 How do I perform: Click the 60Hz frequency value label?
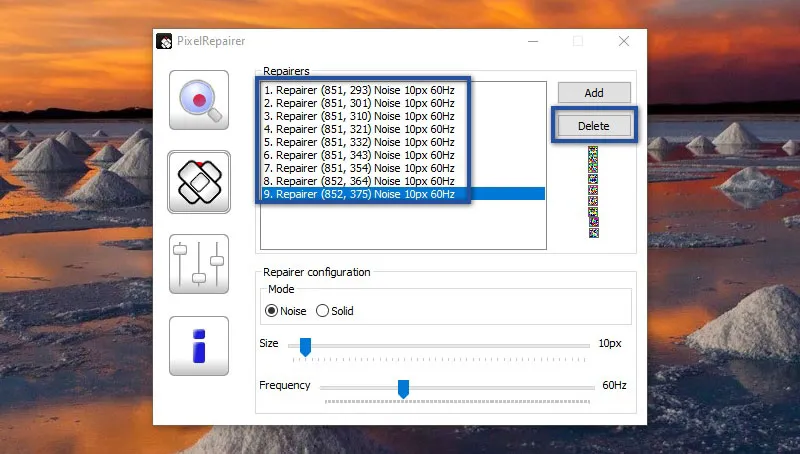tap(614, 385)
